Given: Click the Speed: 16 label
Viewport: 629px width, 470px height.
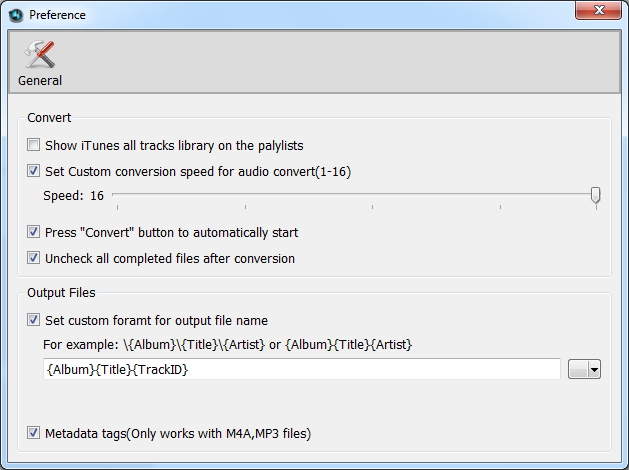Looking at the screenshot, I should pos(73,196).
